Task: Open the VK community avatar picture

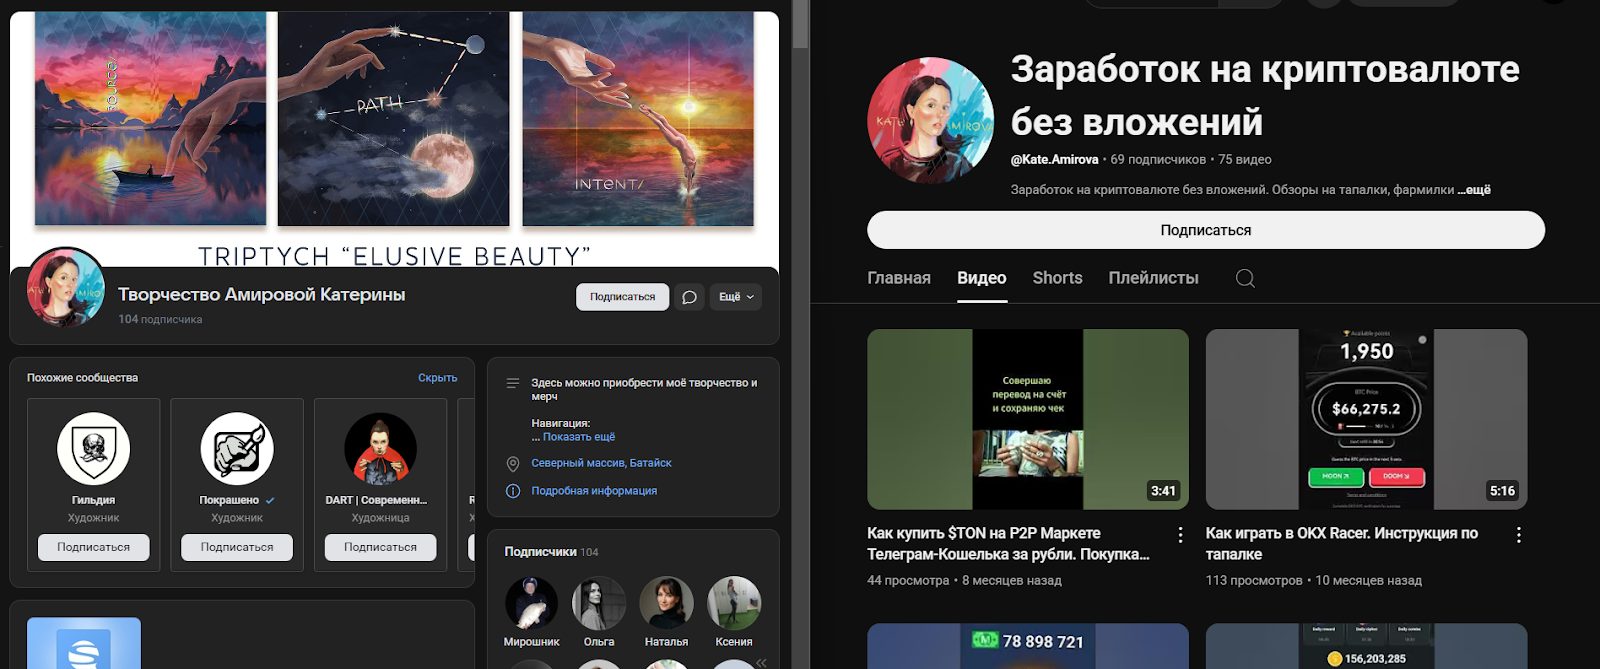Action: (x=66, y=287)
